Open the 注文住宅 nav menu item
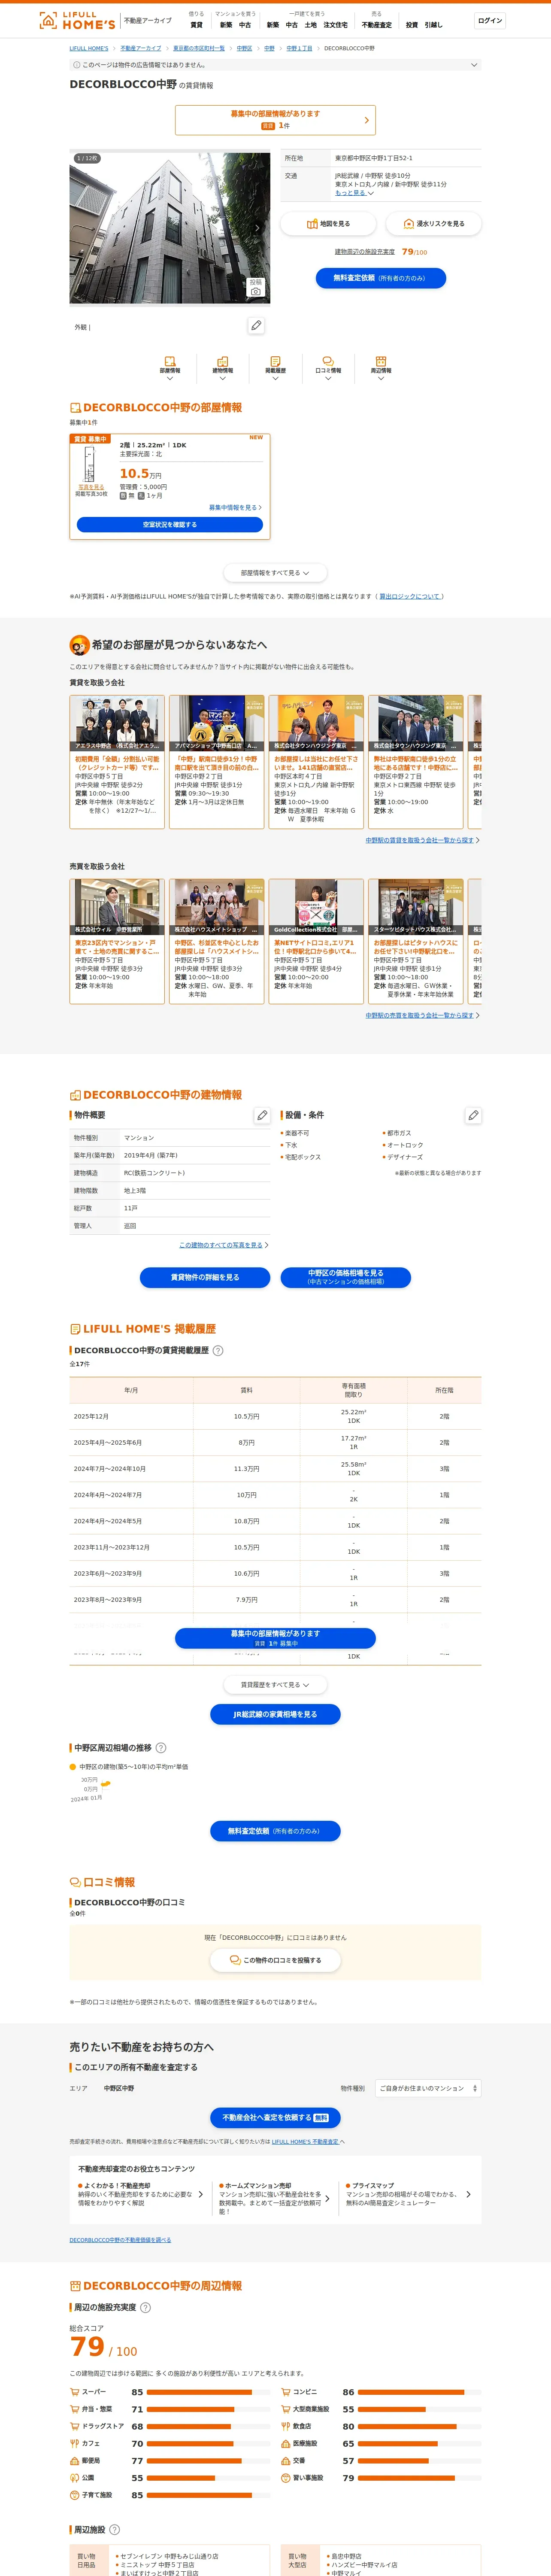 click(335, 25)
